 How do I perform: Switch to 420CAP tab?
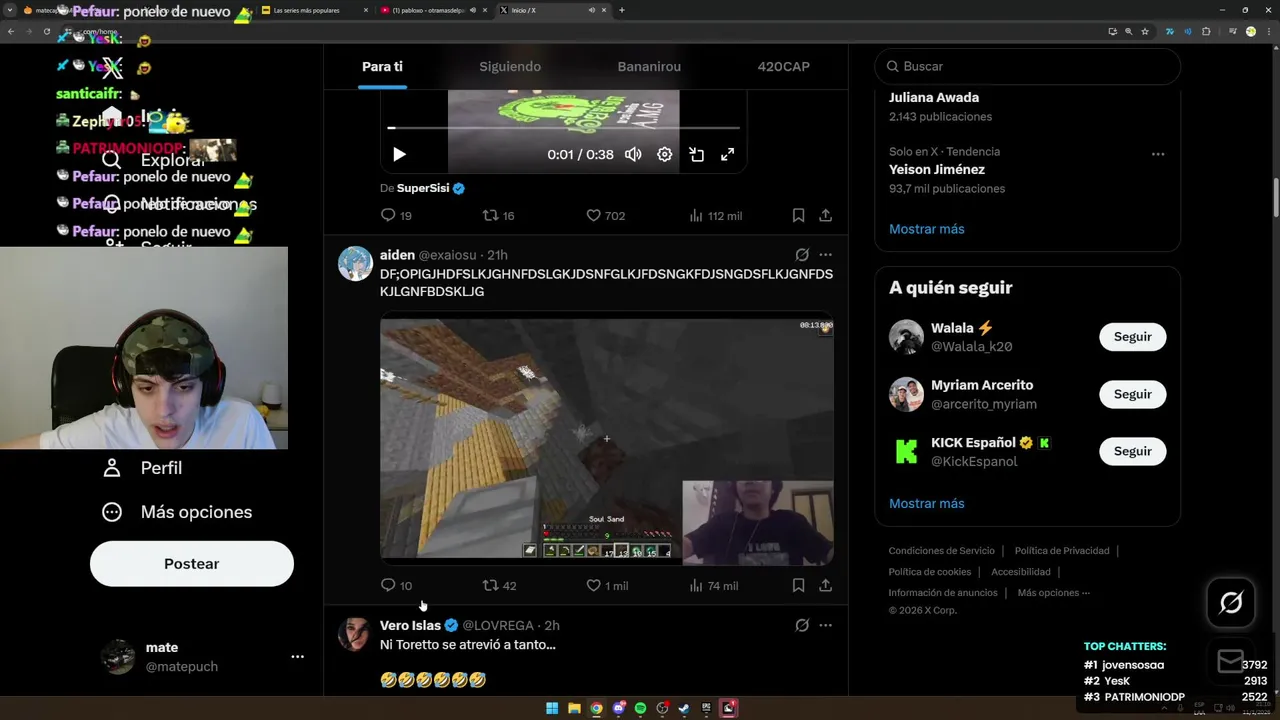[x=783, y=66]
